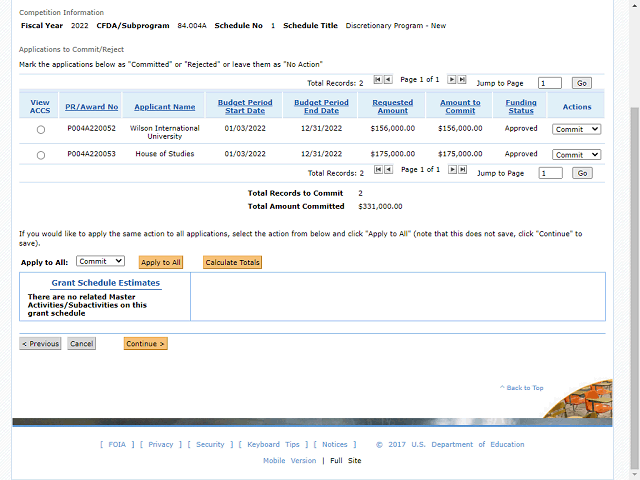Click the top Go button
640x480 pixels.
click(582, 83)
